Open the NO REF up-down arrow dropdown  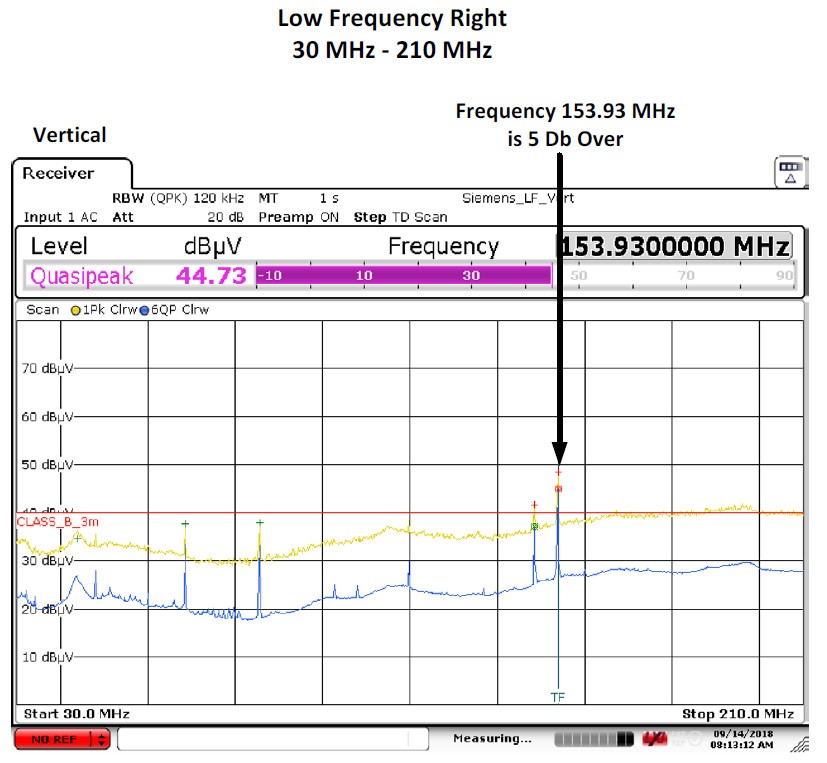point(101,739)
